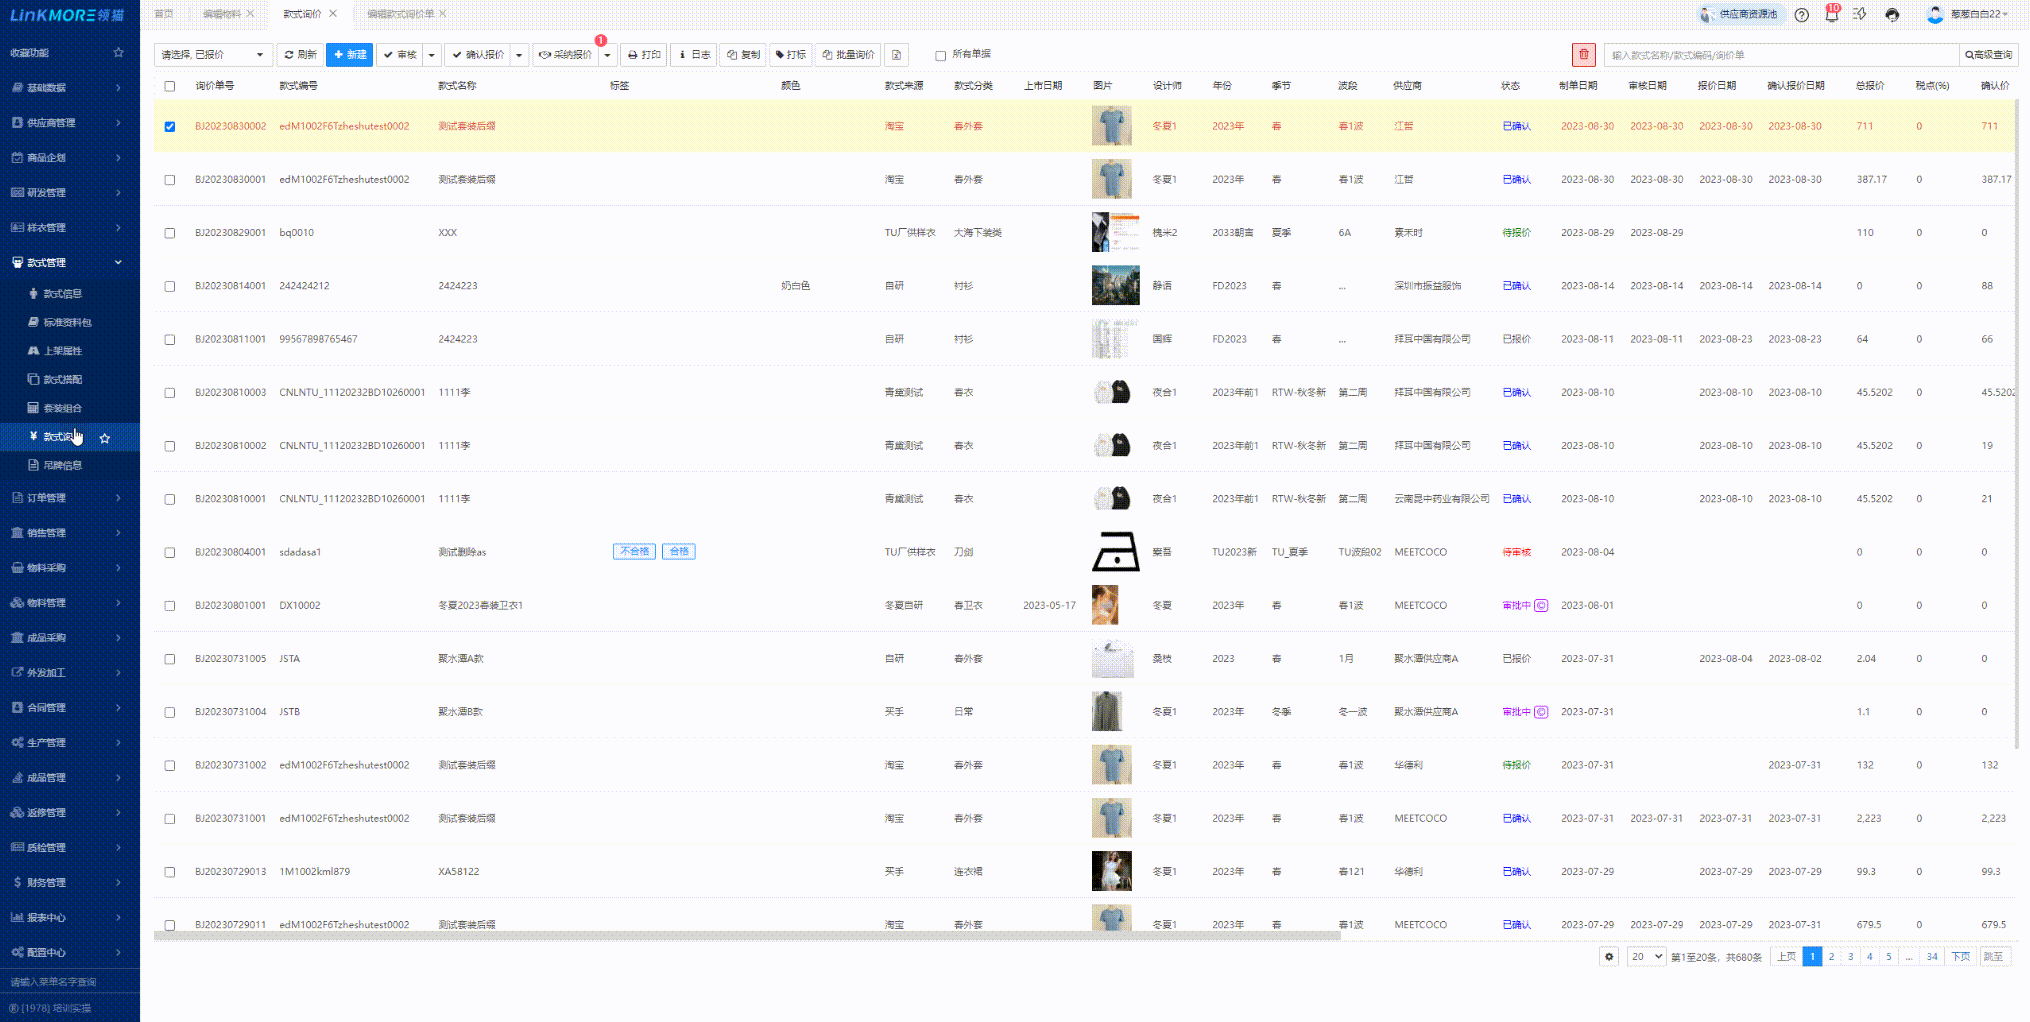Viewport: 2030px width, 1022px height.
Task: Open the page size 20 dropdown
Action: point(1646,957)
